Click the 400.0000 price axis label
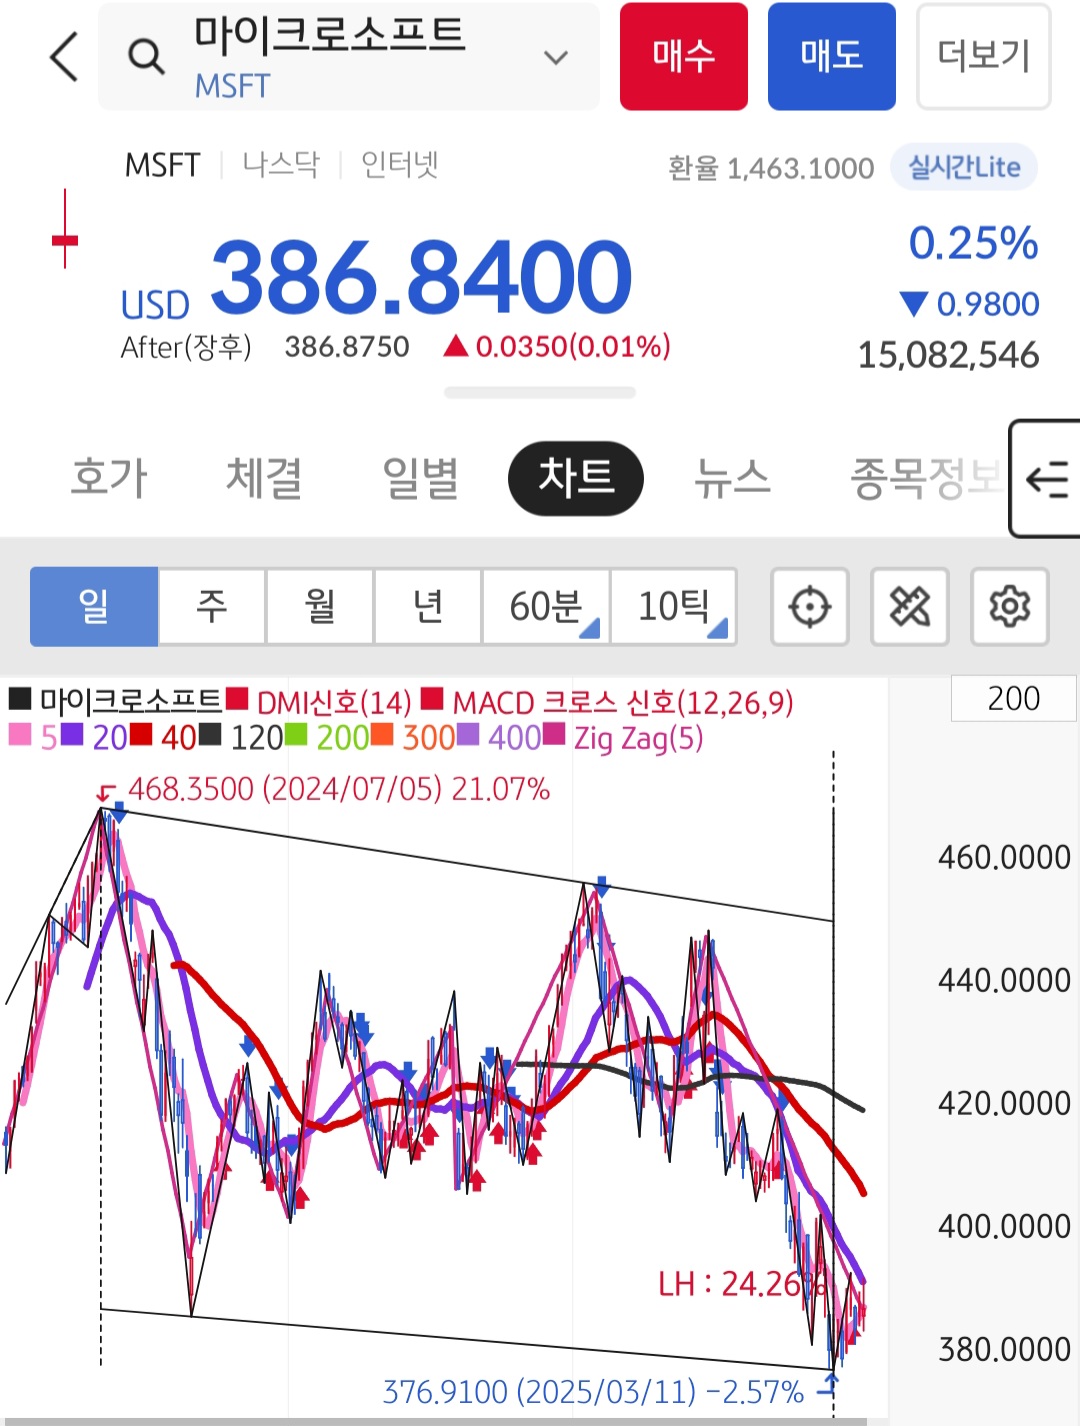This screenshot has width=1080, height=1426. click(x=1004, y=1226)
